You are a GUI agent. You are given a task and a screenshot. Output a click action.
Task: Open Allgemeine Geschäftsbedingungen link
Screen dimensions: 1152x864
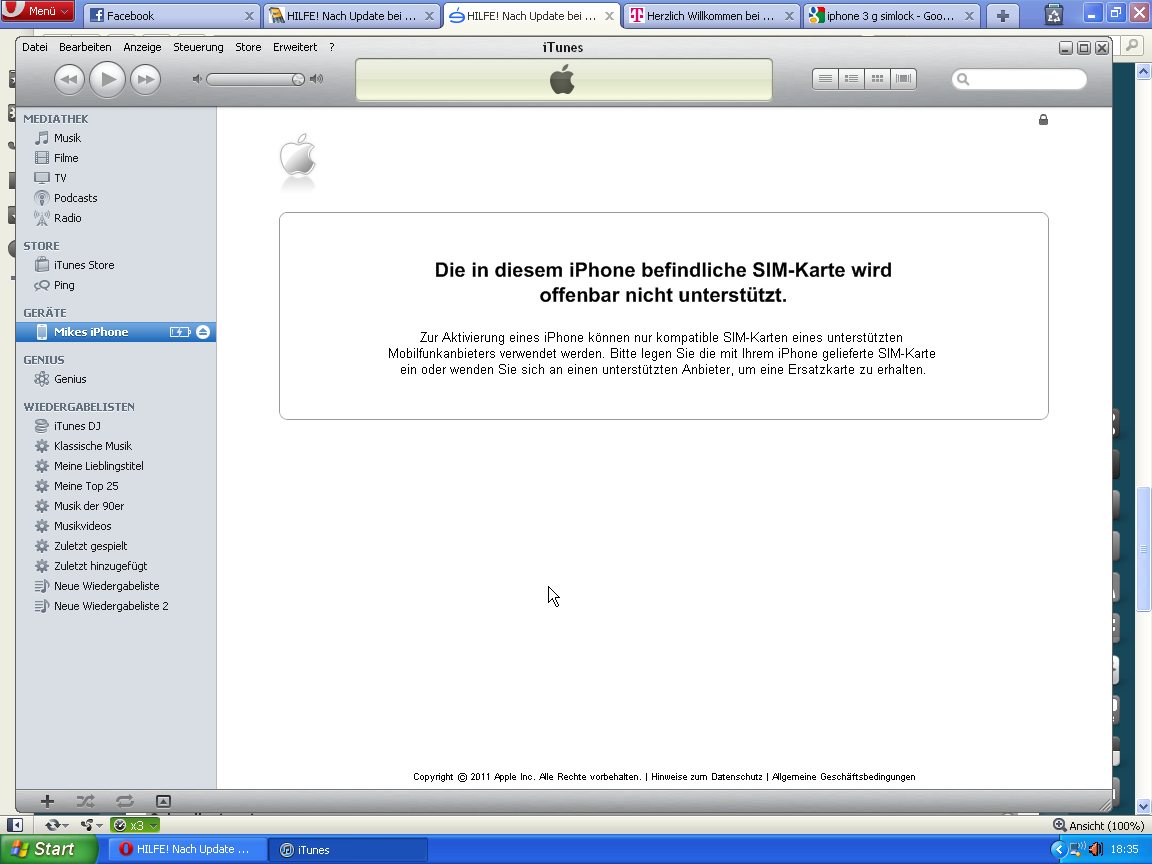[x=843, y=777]
